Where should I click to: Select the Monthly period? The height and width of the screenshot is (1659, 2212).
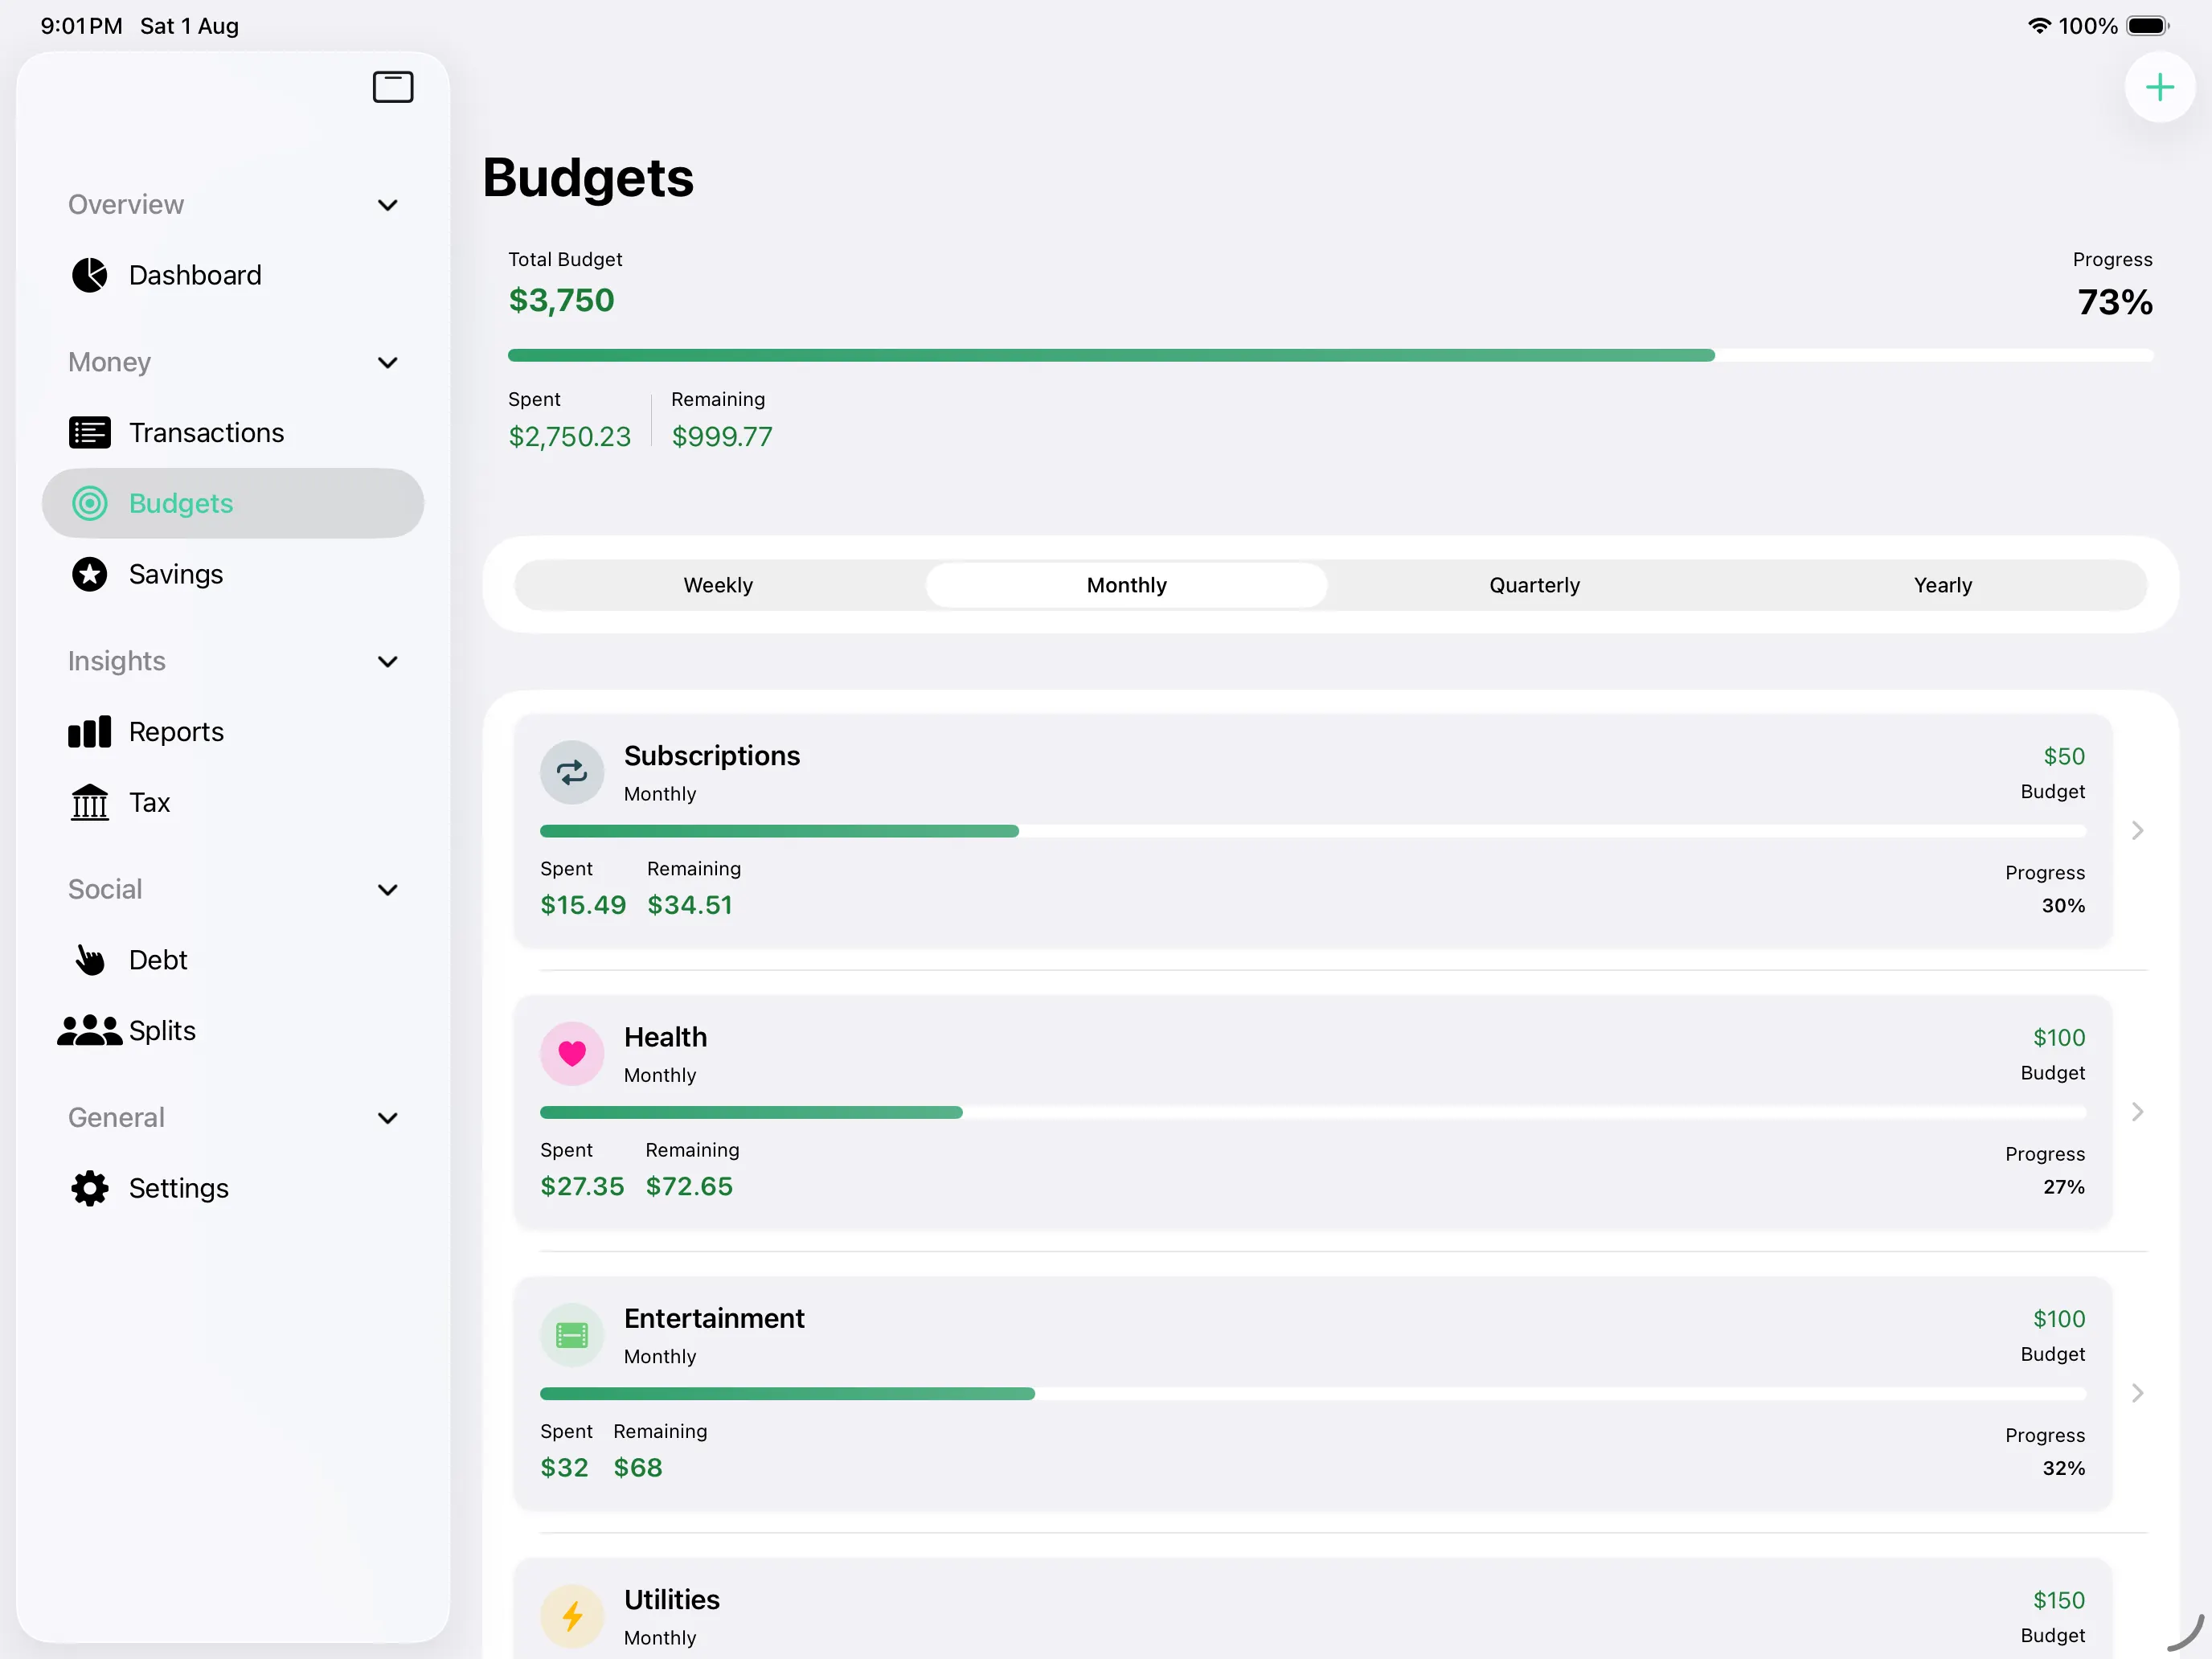coord(1126,585)
